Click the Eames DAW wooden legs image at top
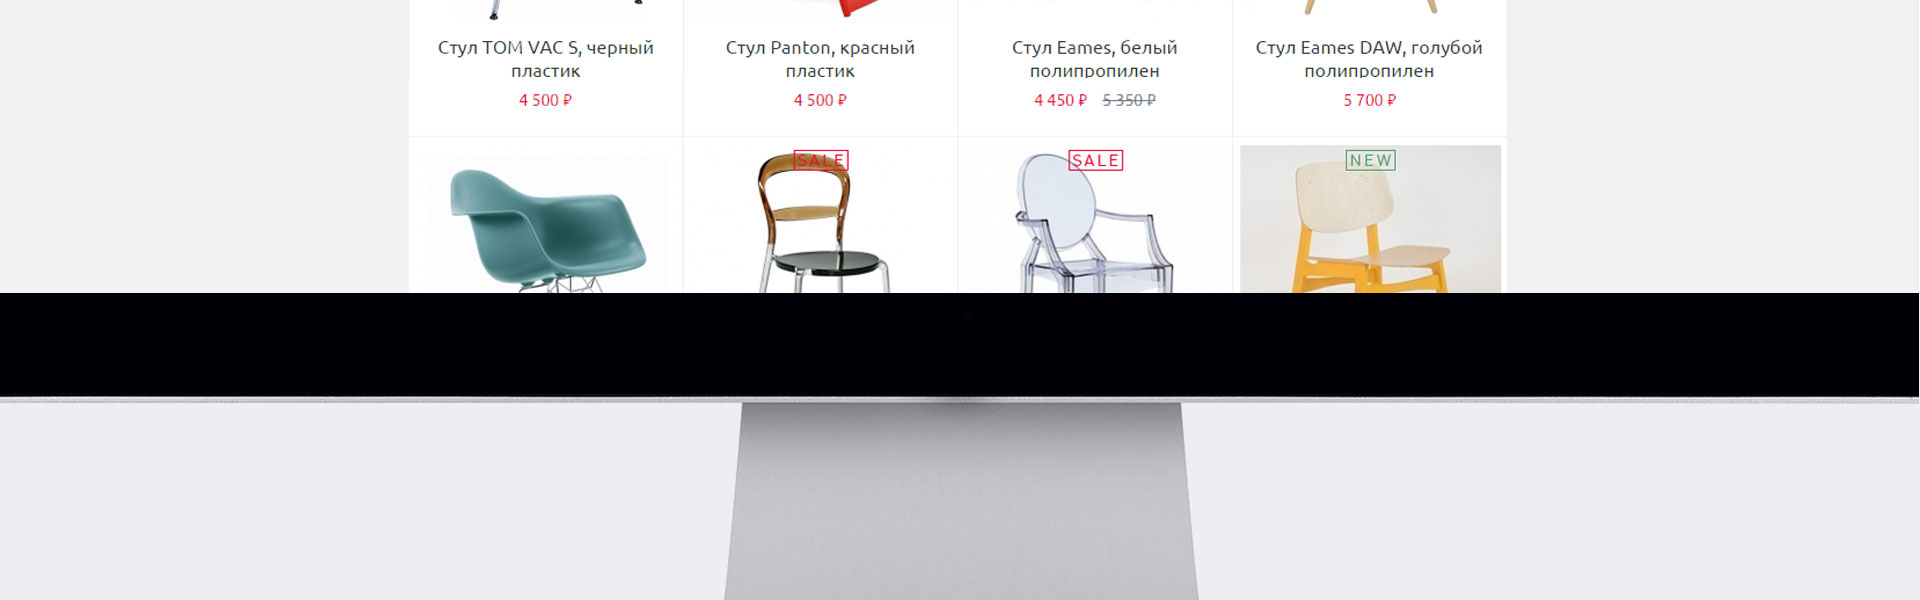1920x600 pixels. (1370, 7)
